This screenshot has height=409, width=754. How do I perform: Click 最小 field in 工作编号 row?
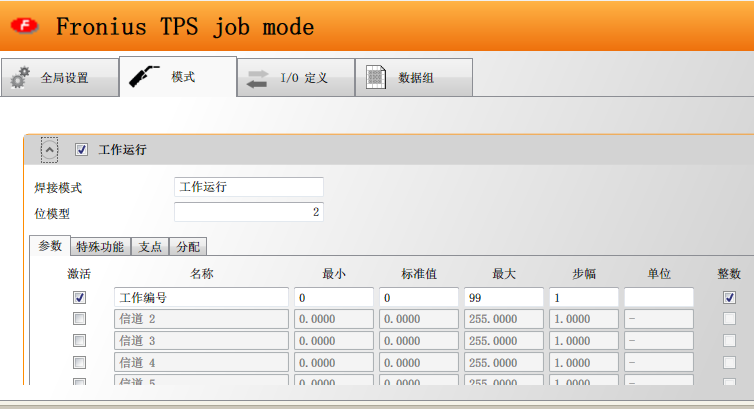(334, 297)
